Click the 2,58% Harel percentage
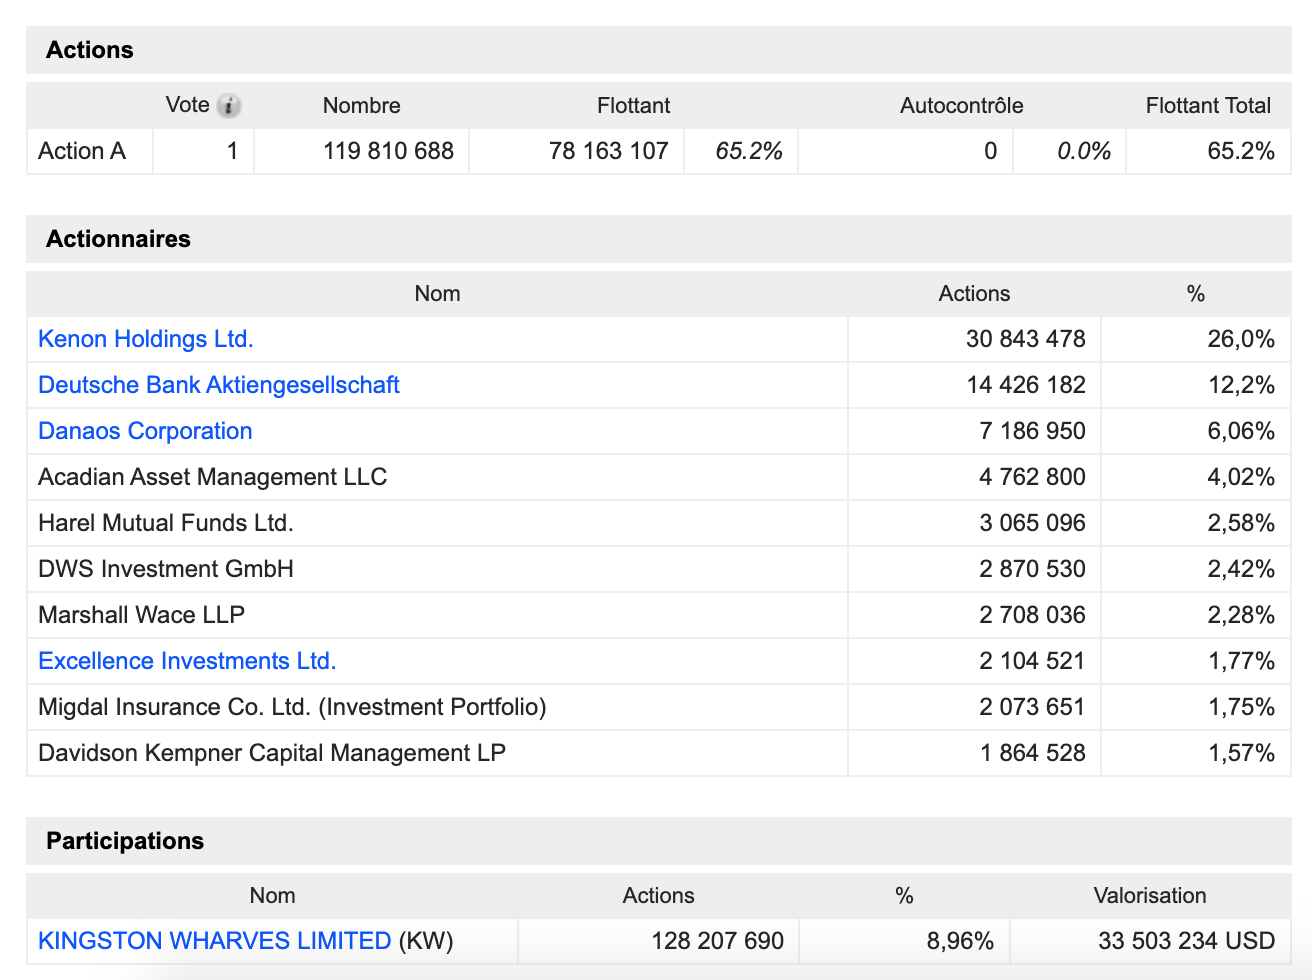Viewport: 1312px width, 980px height. pyautogui.click(x=1241, y=523)
